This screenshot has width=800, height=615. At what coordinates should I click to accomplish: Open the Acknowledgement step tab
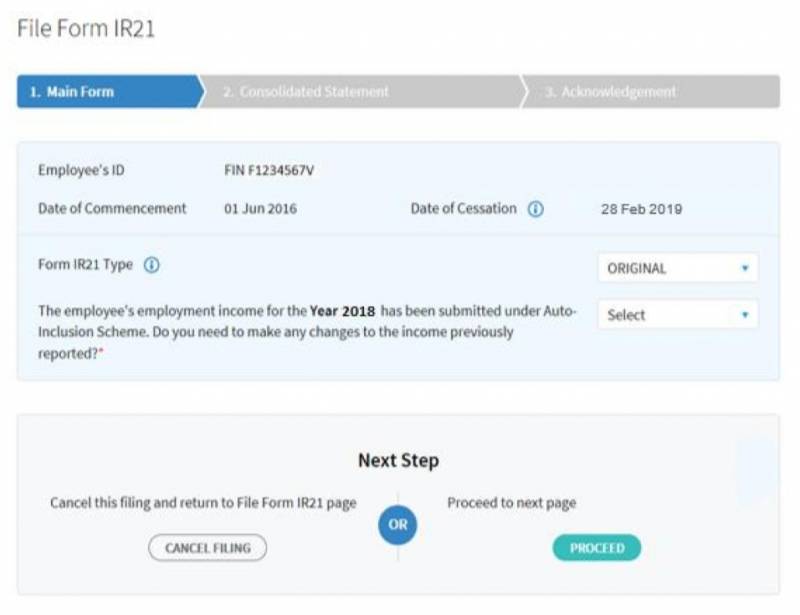click(x=648, y=92)
